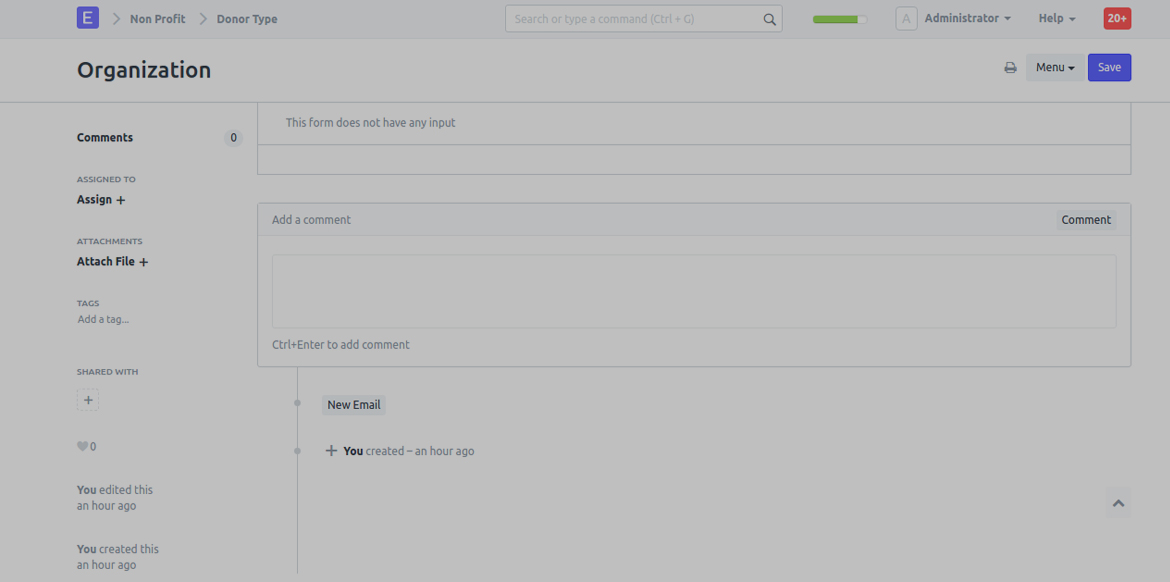Open the Help dropdown

[x=1056, y=19]
